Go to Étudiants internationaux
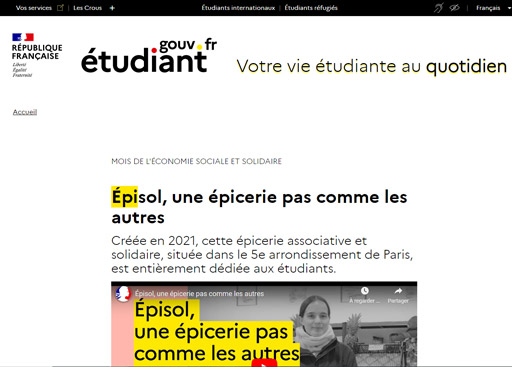This screenshot has width=512, height=367. pyautogui.click(x=238, y=8)
